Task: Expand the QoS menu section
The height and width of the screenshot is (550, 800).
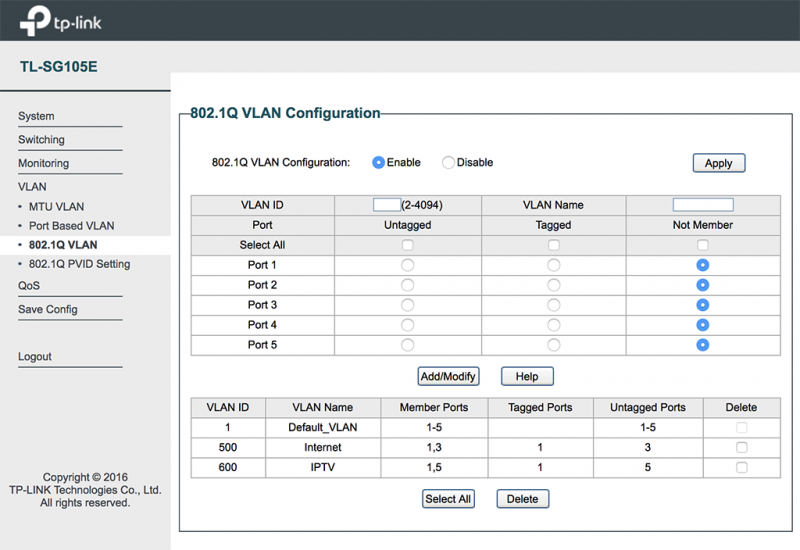Action: [29, 286]
